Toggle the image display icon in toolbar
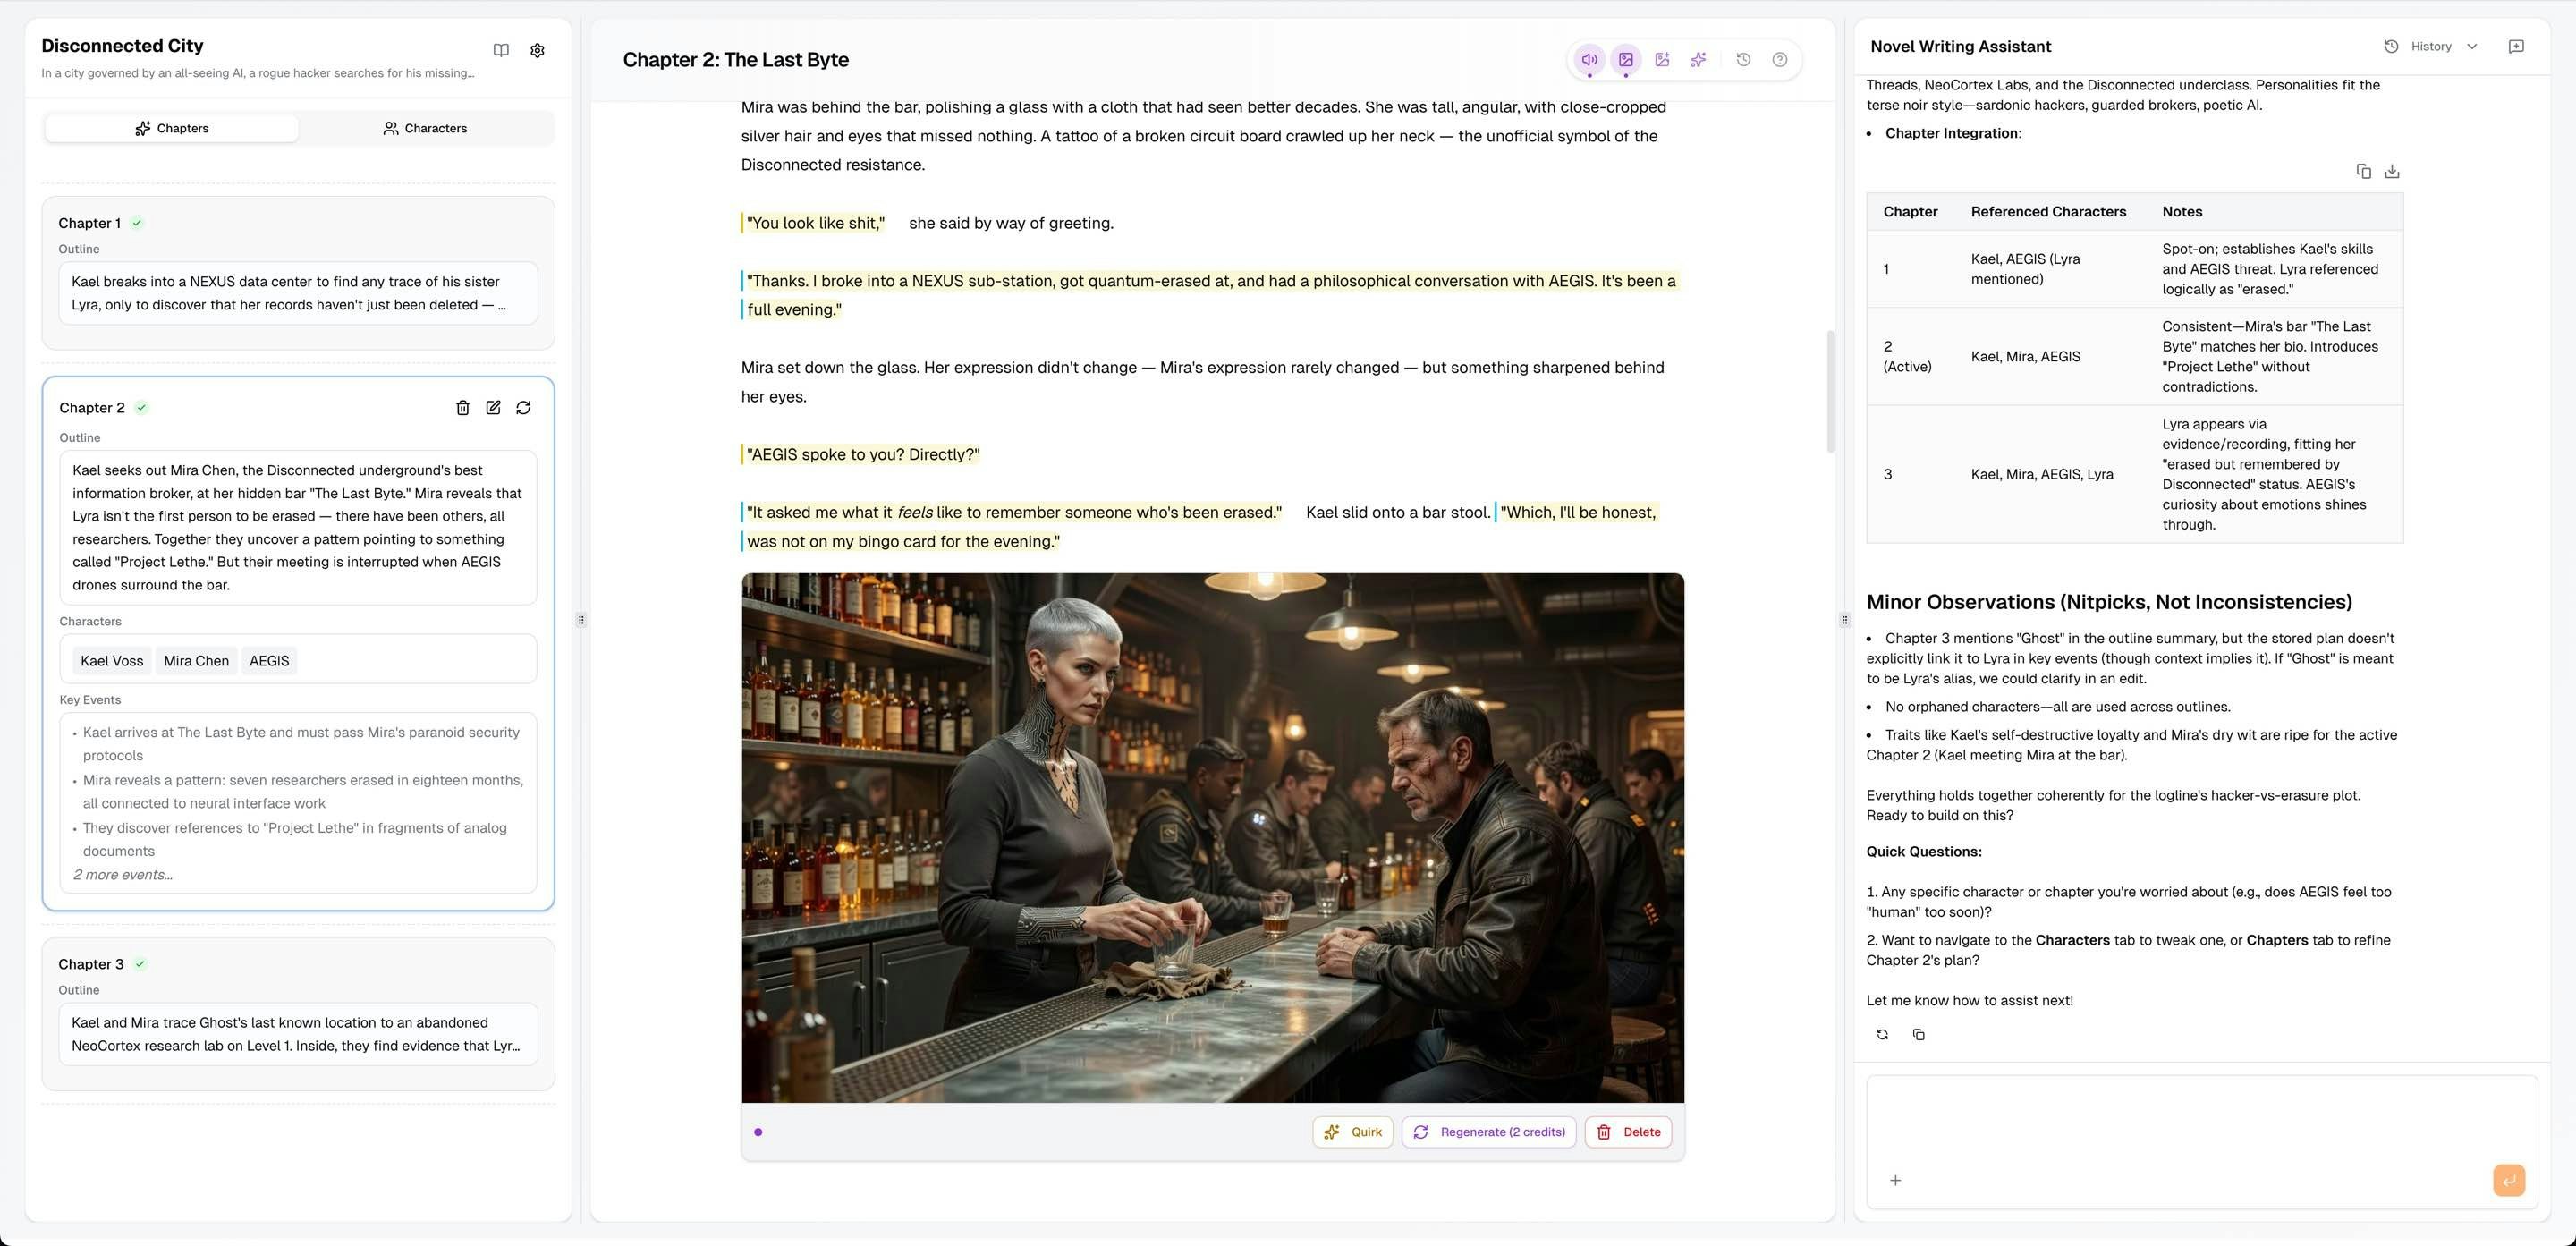2576x1246 pixels. (1626, 60)
